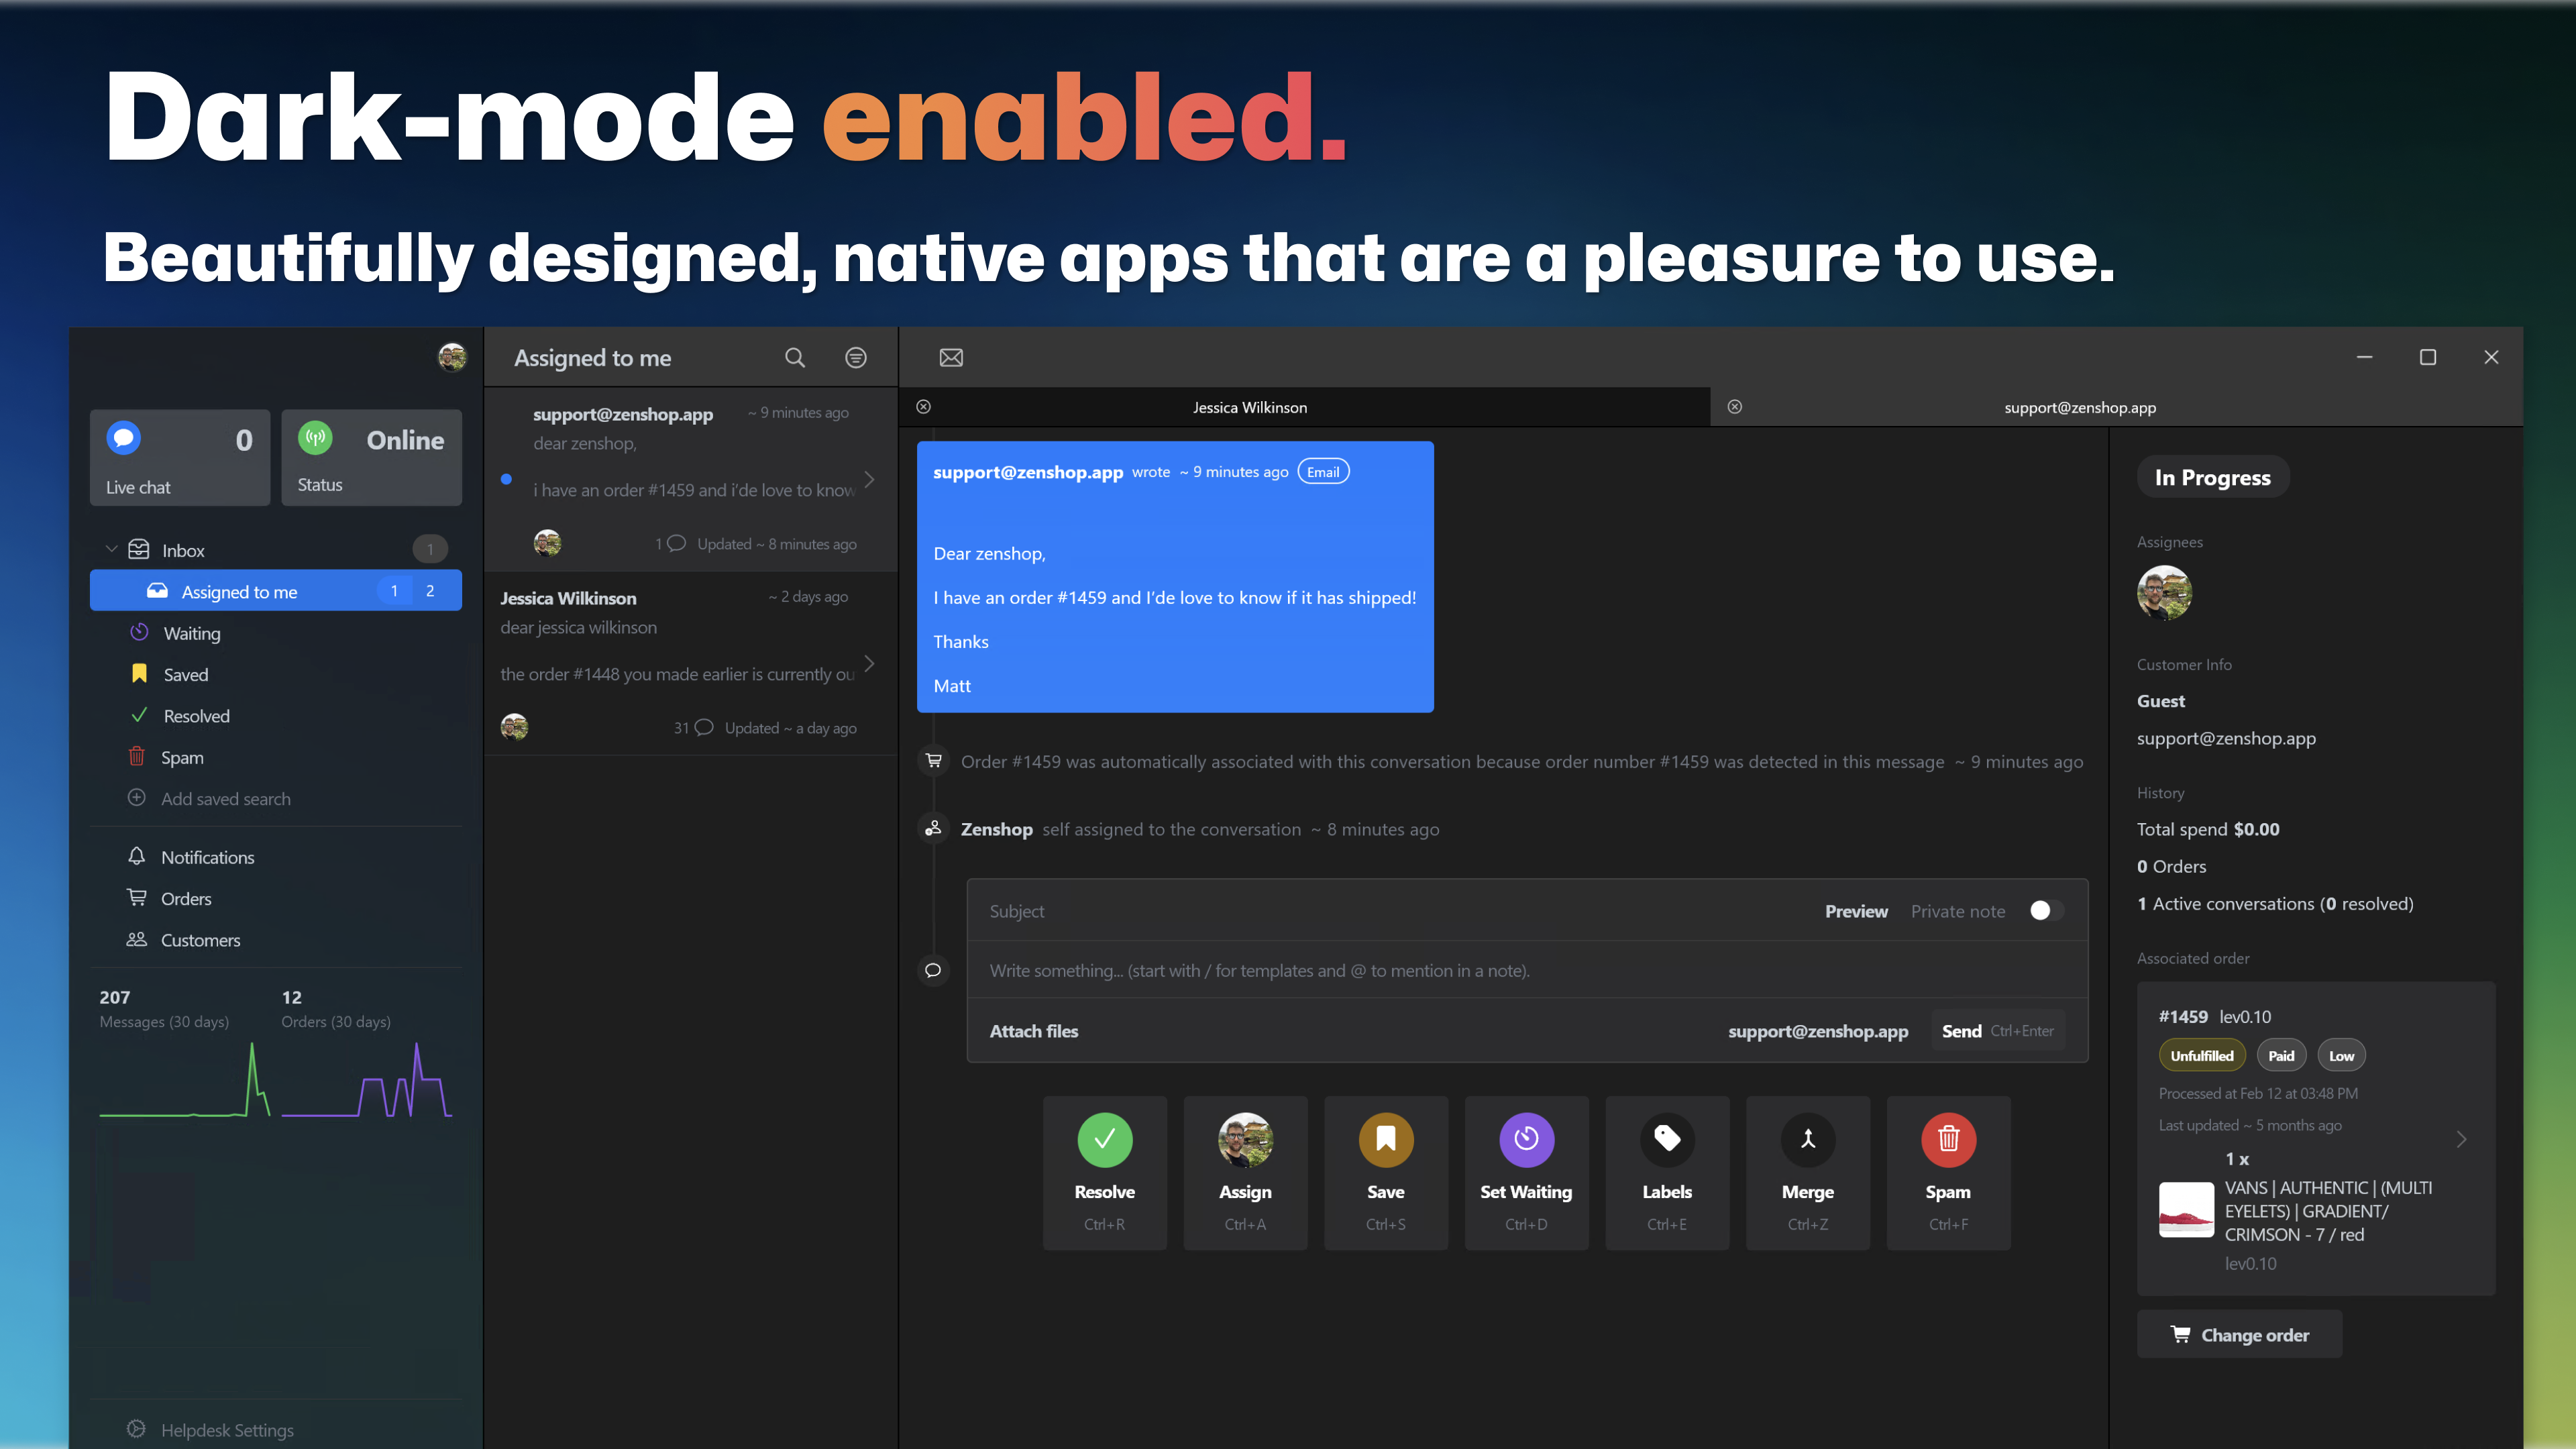Click Add saved search link
2576x1449 pixels.
(225, 799)
